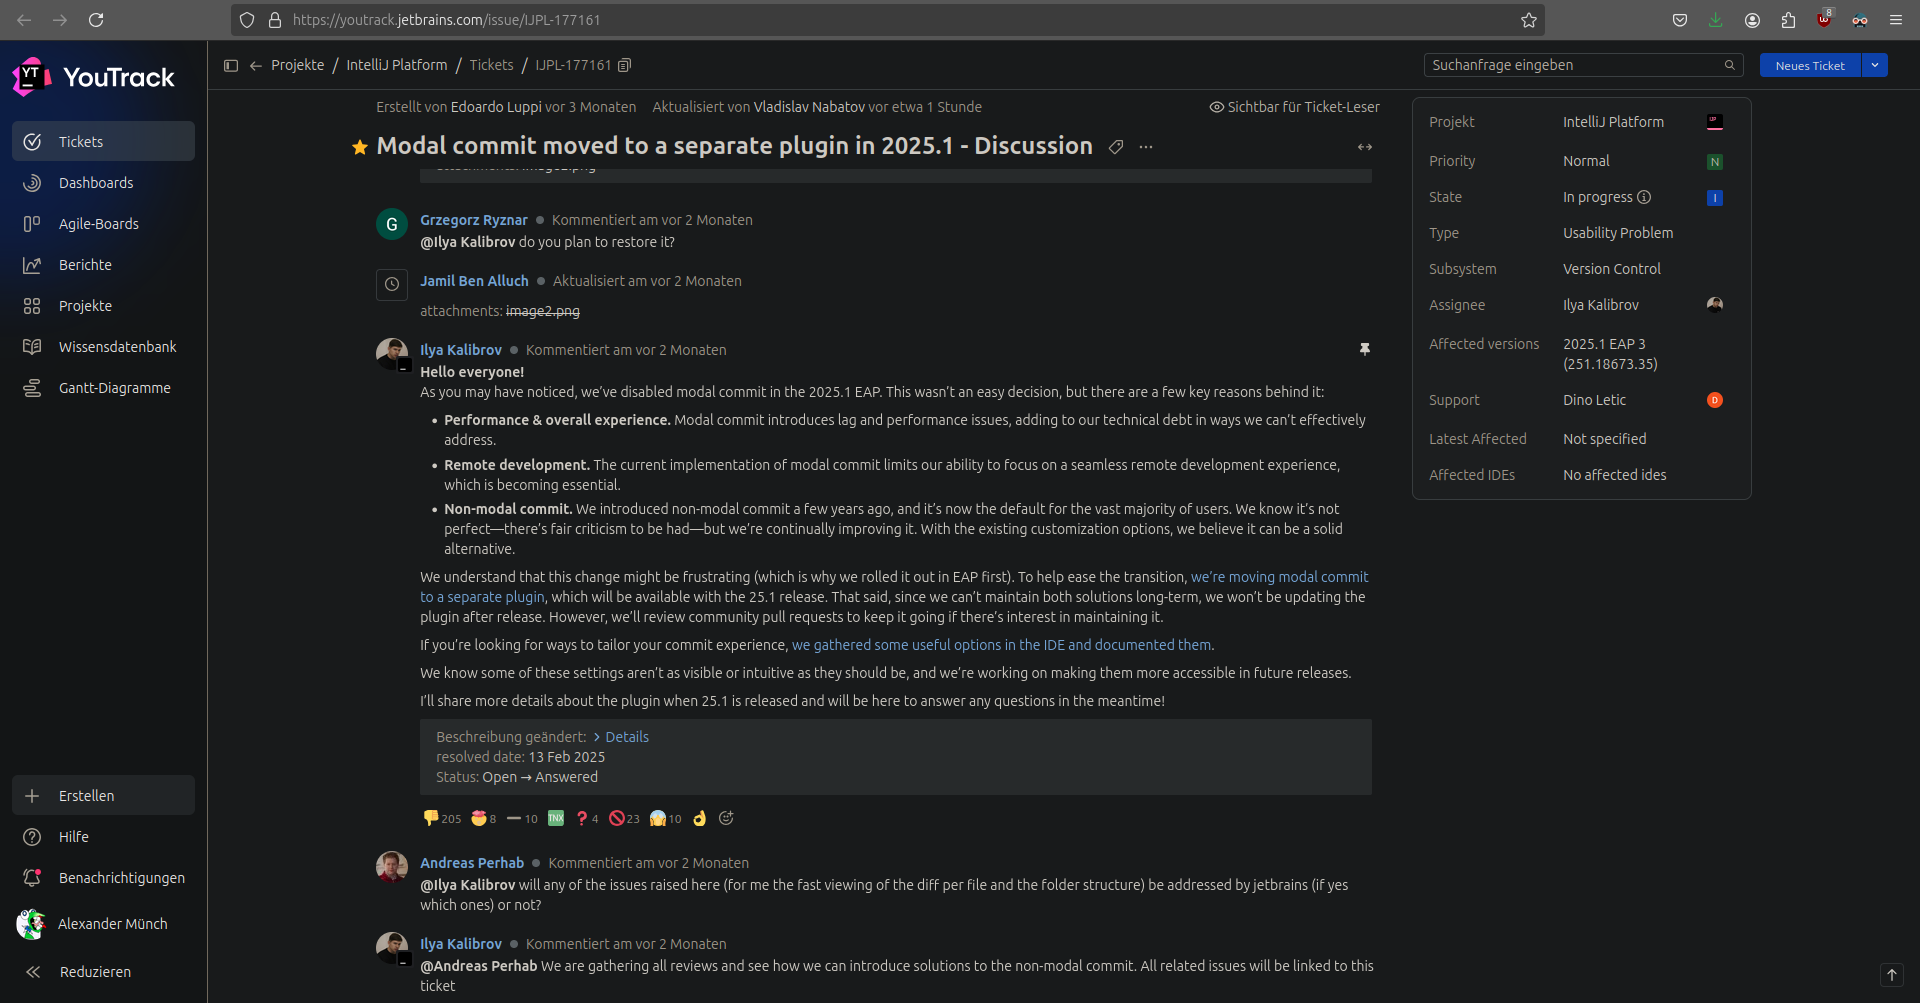
Task: Change the State field In progress
Action: click(1598, 197)
